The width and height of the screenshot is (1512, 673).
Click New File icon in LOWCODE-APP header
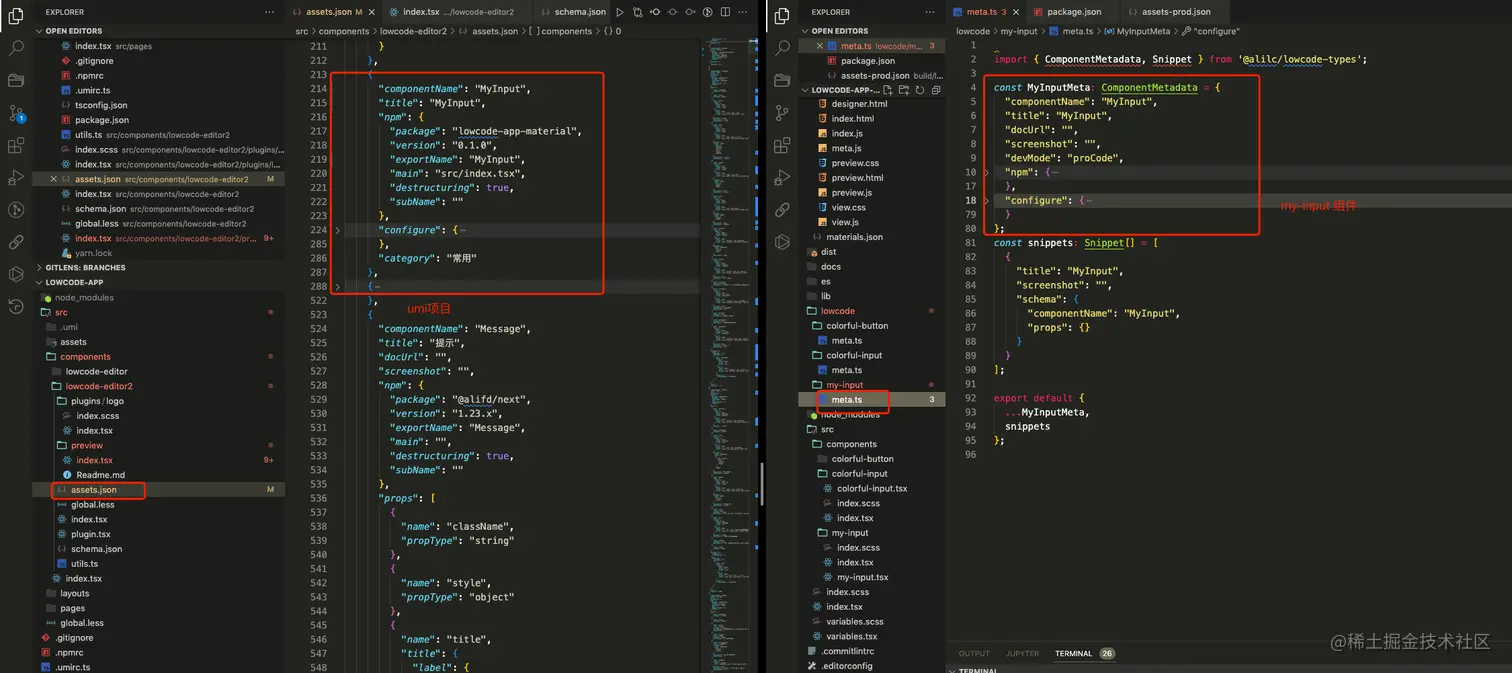click(888, 90)
